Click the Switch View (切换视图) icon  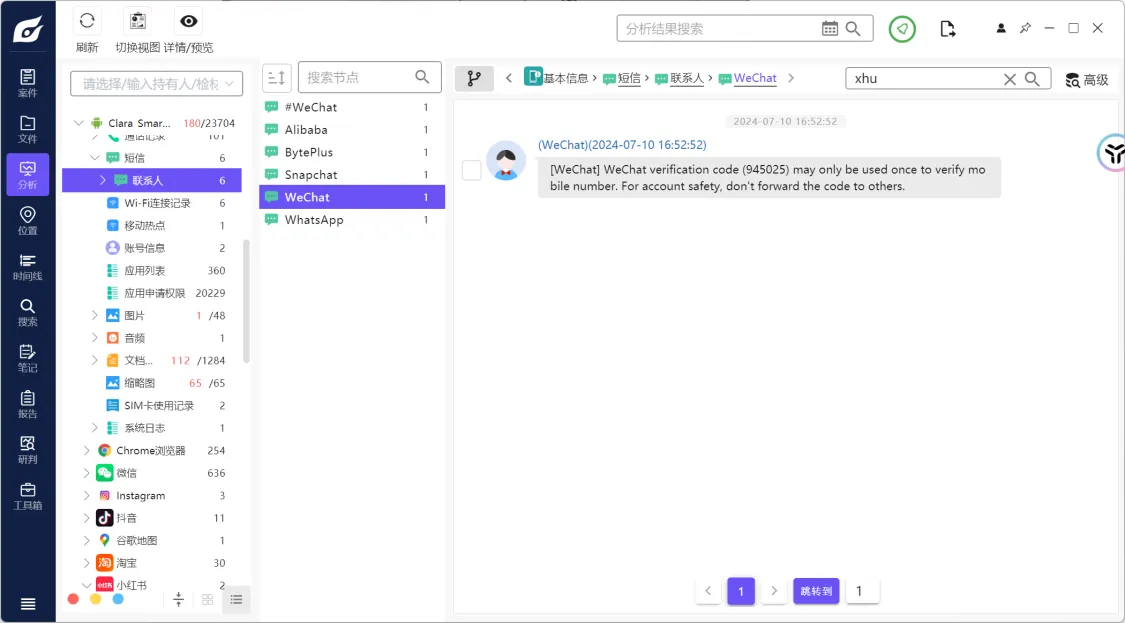coord(138,21)
